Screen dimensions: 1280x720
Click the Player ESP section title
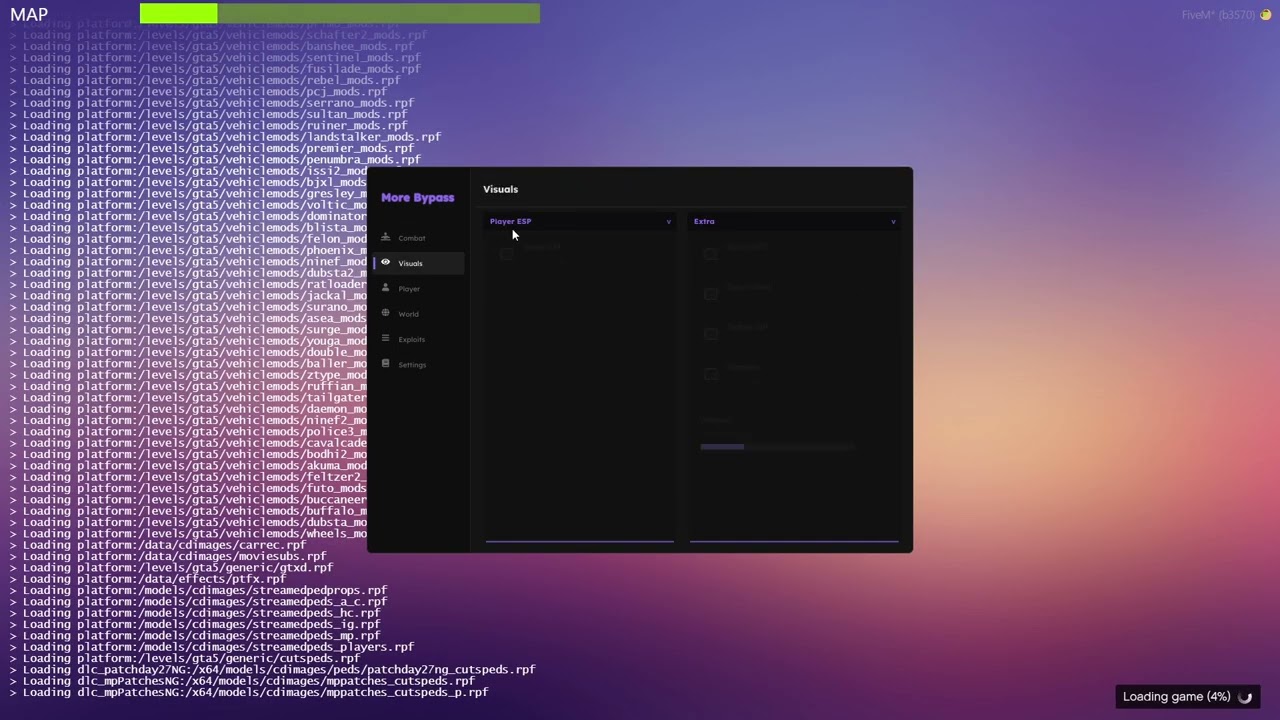tap(510, 221)
